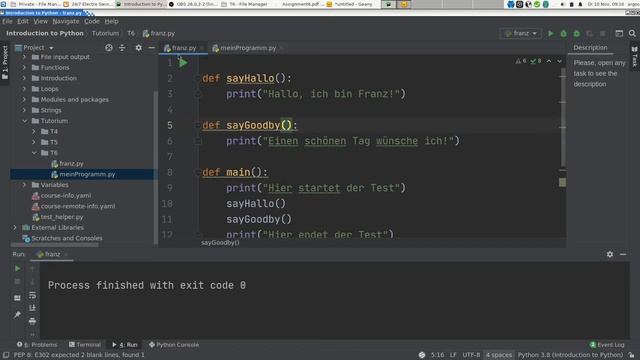The height and width of the screenshot is (360, 640).
Task: Expand the Variables folder
Action: pyautogui.click(x=24, y=185)
